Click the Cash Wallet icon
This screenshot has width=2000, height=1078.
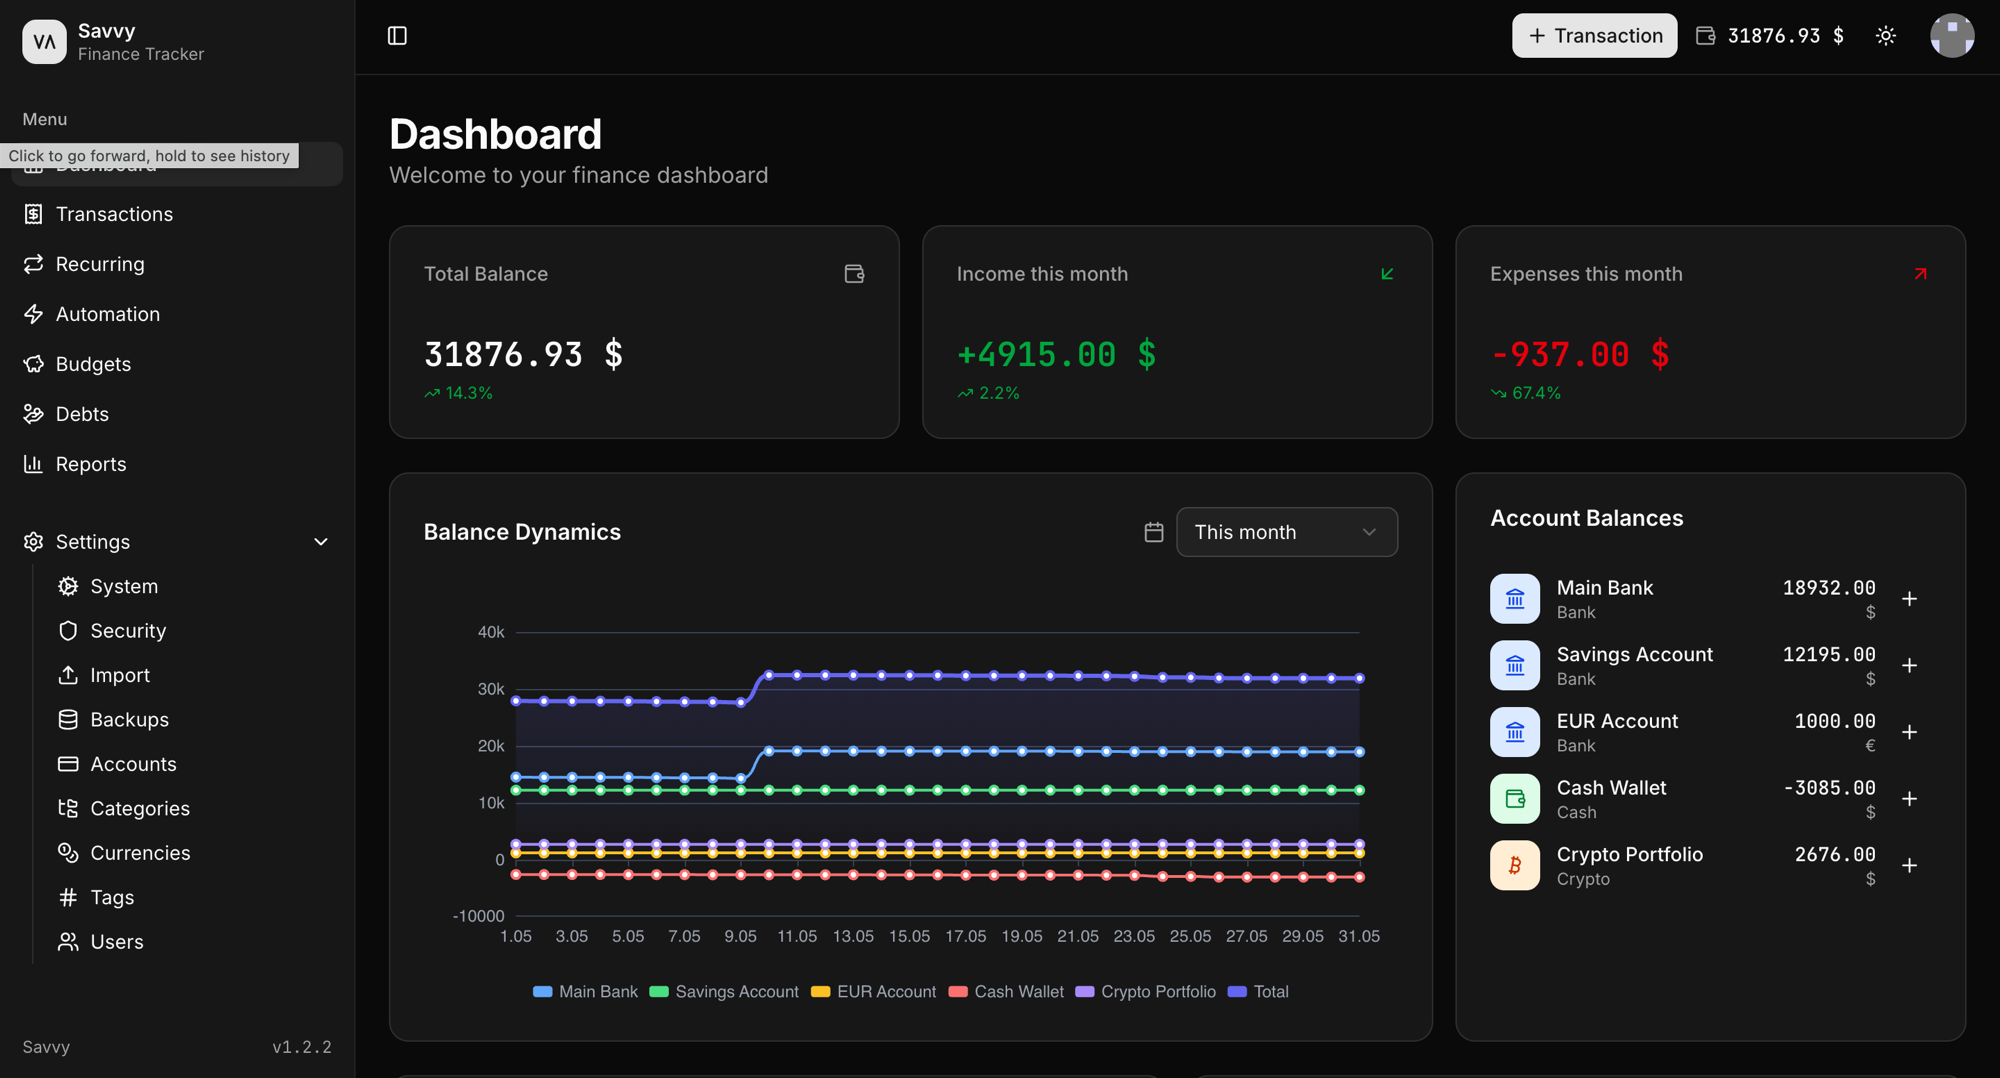point(1515,799)
